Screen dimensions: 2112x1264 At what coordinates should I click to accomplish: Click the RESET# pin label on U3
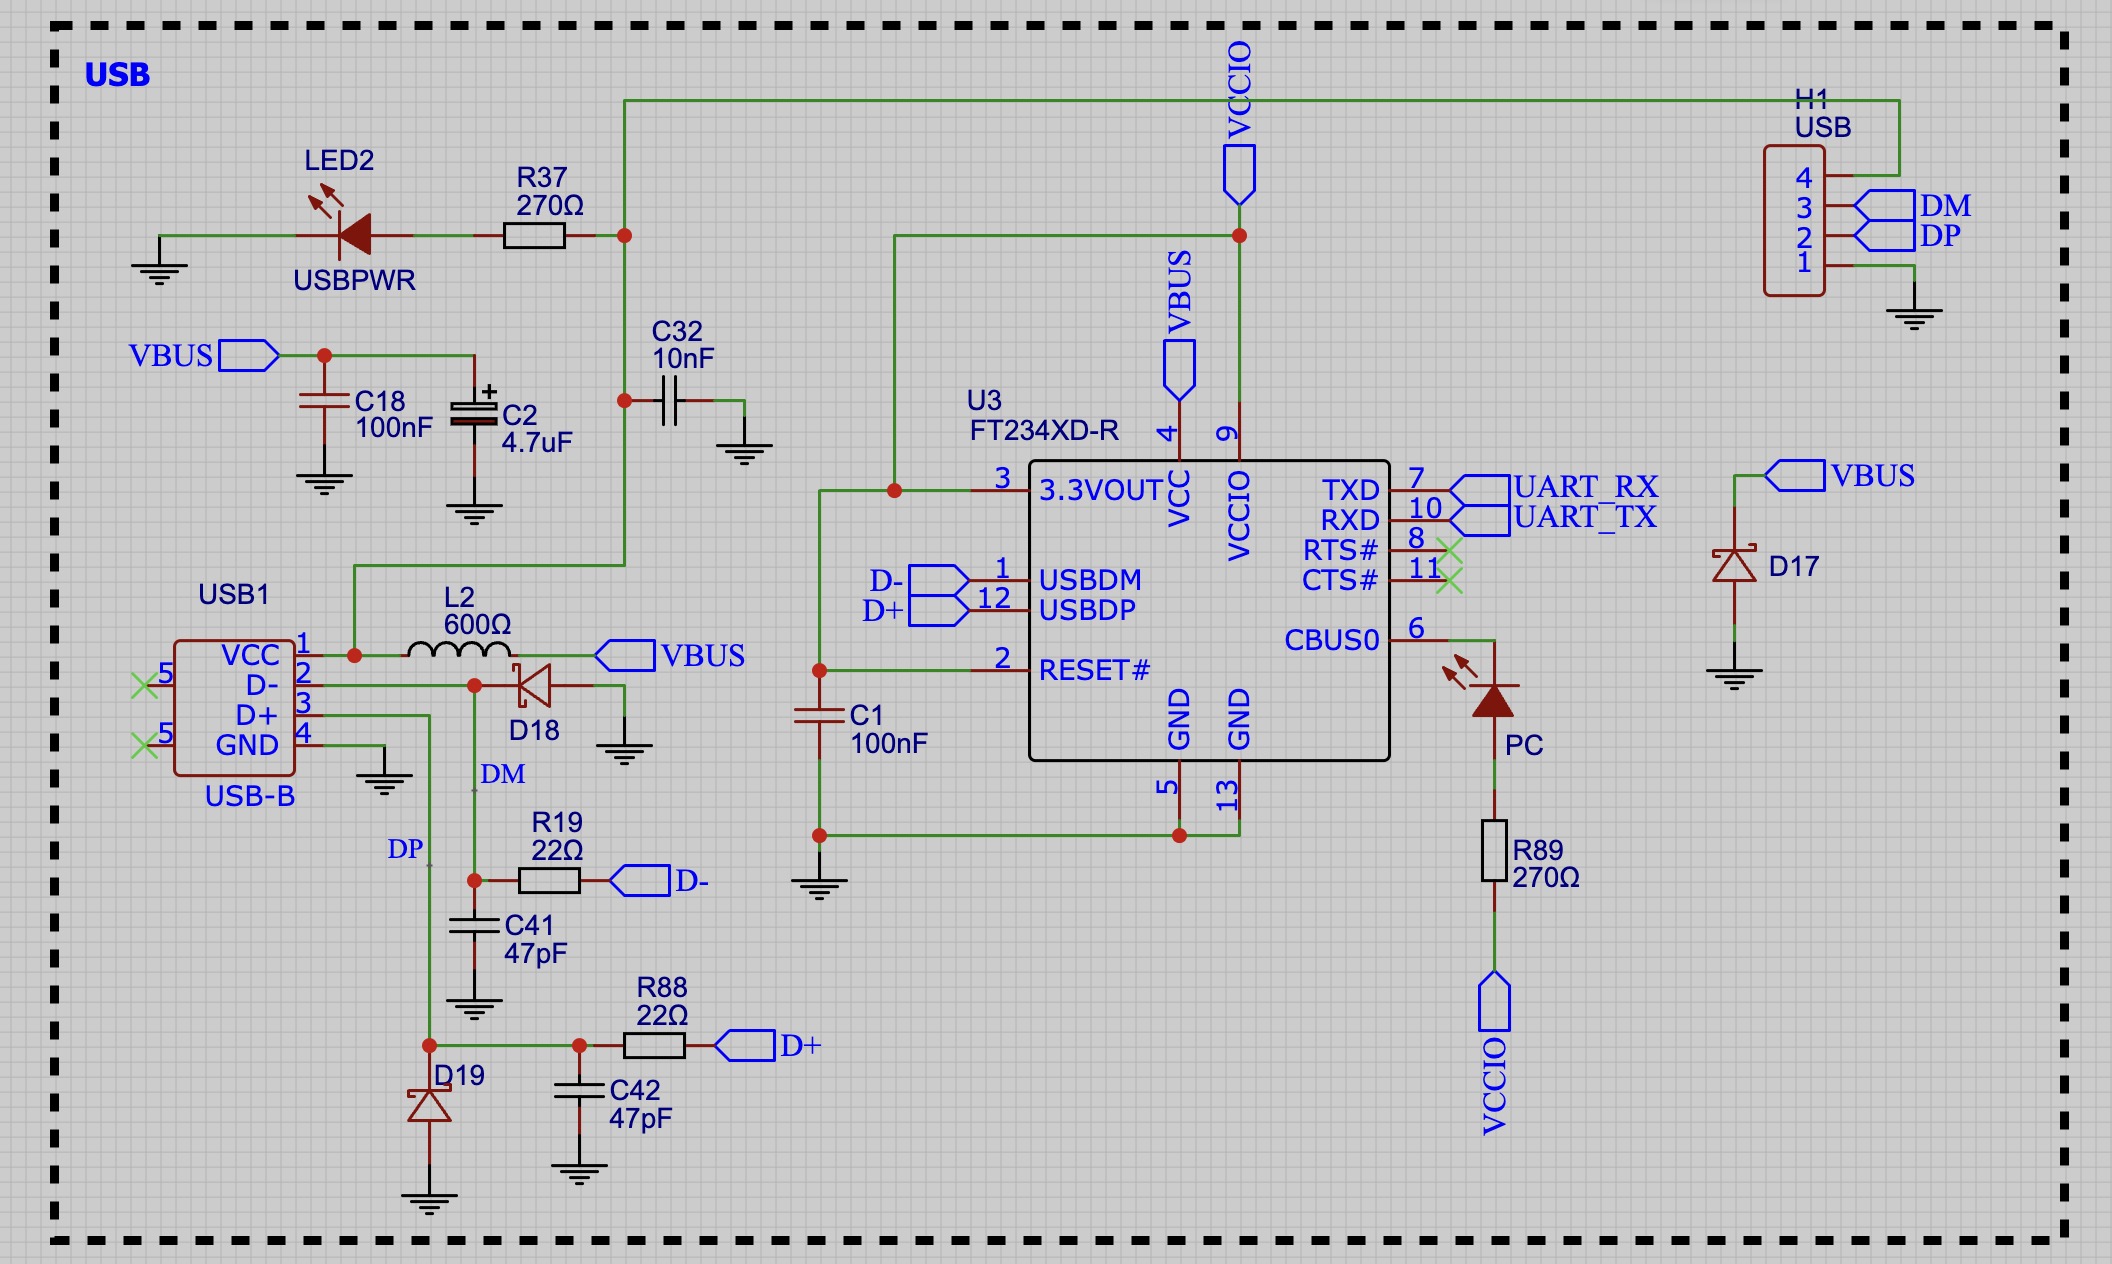pyautogui.click(x=1094, y=670)
